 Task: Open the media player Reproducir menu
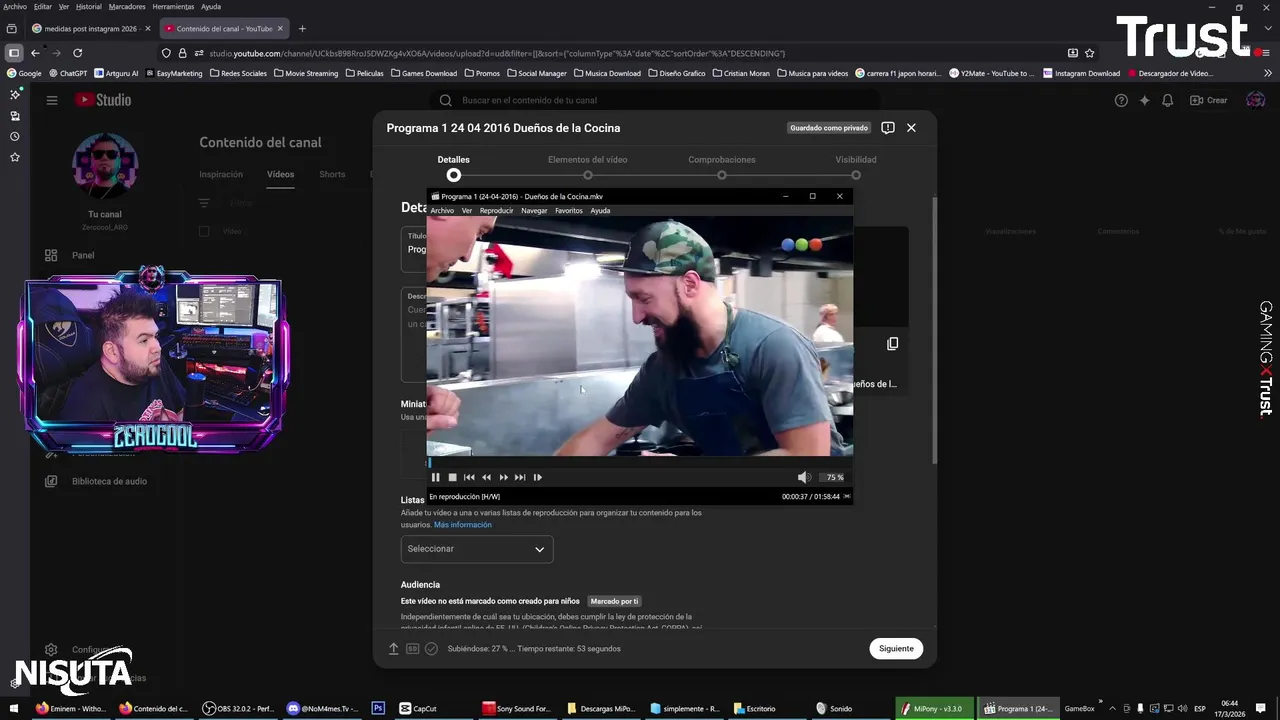click(x=496, y=211)
